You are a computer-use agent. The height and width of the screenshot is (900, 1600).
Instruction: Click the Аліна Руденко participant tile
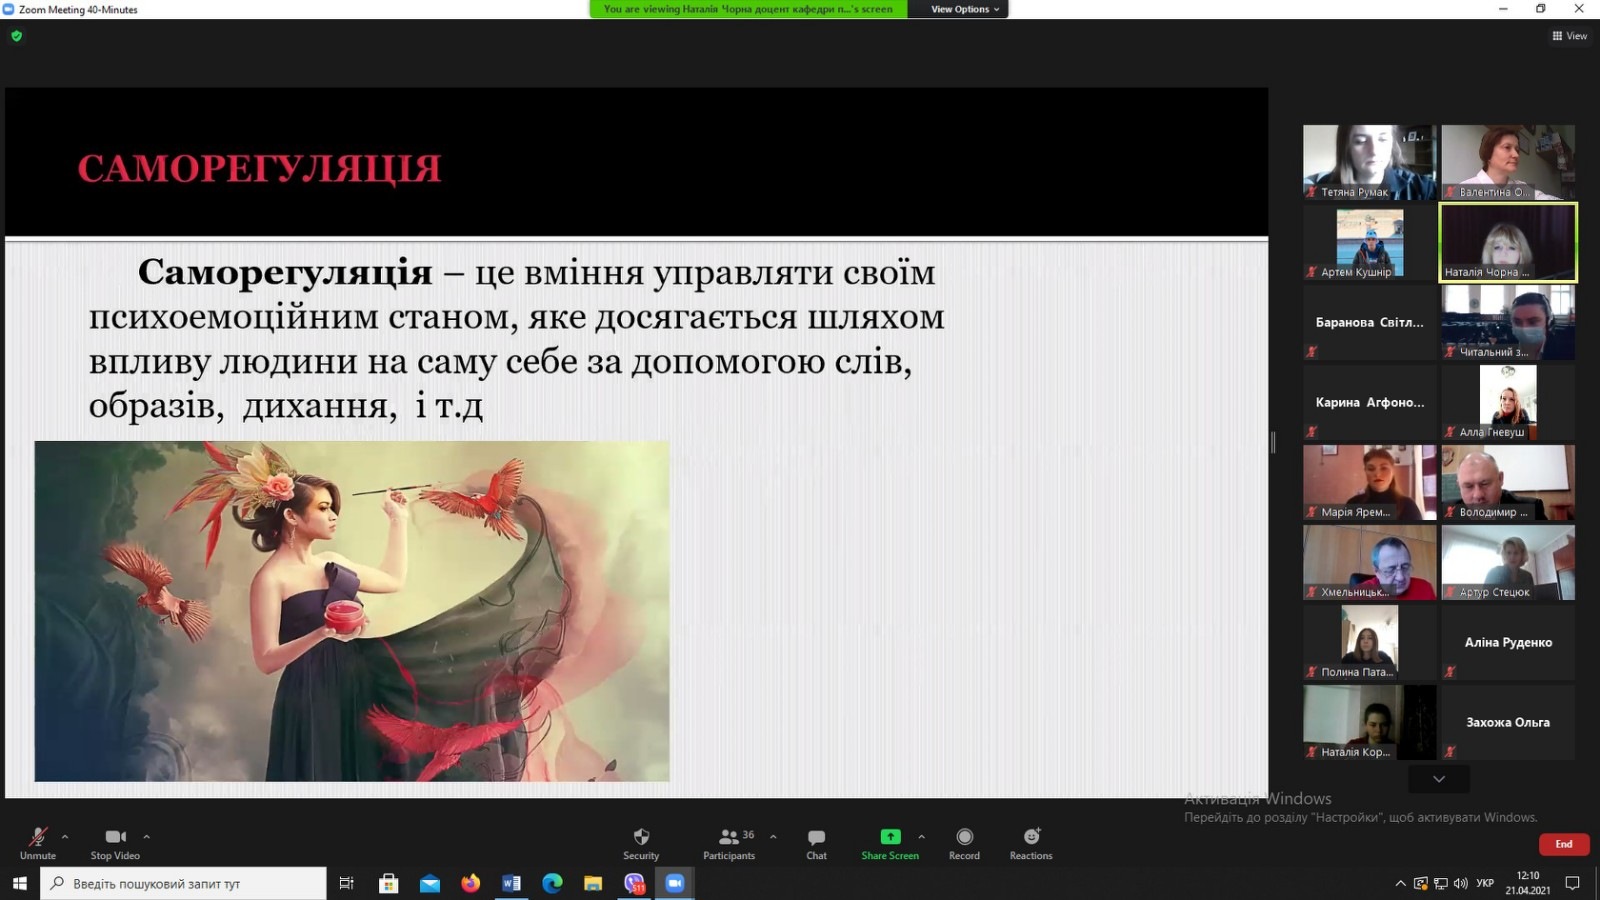[1508, 642]
